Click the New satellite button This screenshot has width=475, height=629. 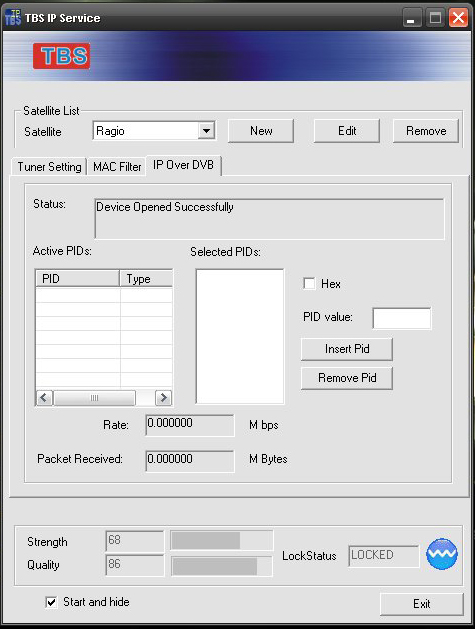pyautogui.click(x=261, y=131)
